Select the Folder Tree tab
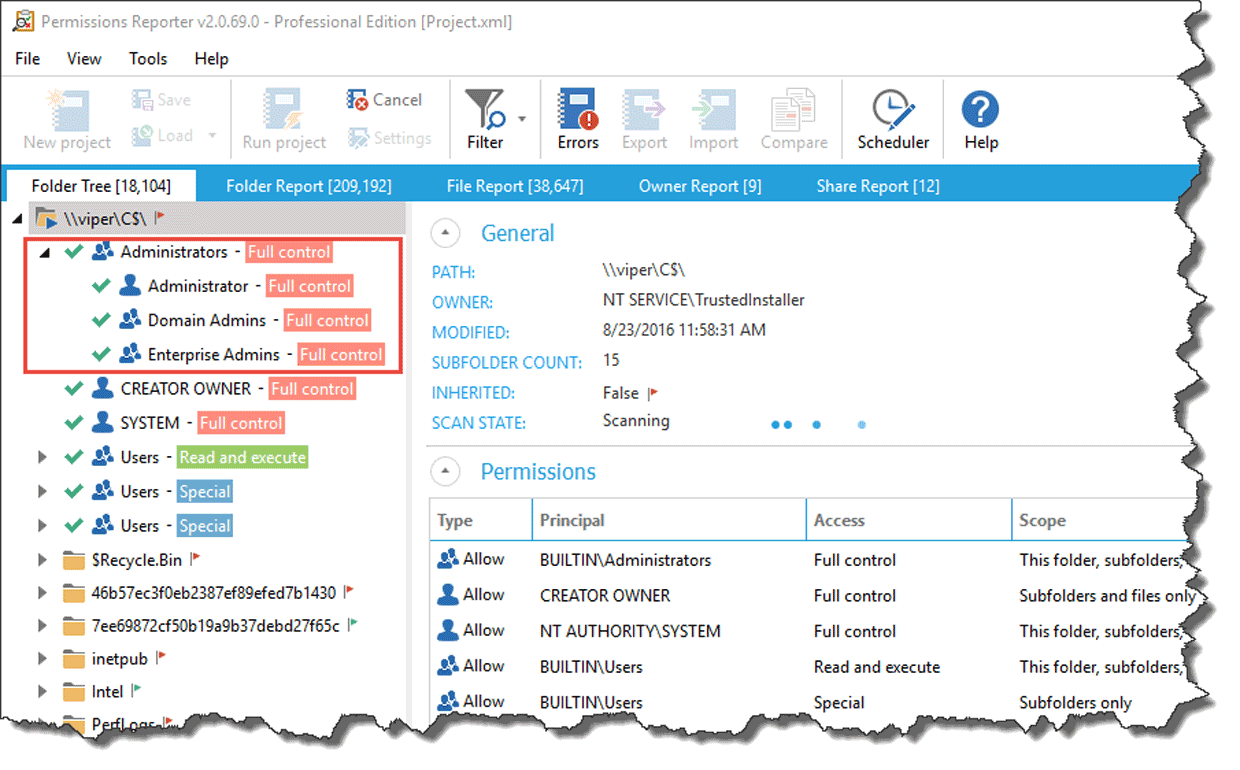 101,186
